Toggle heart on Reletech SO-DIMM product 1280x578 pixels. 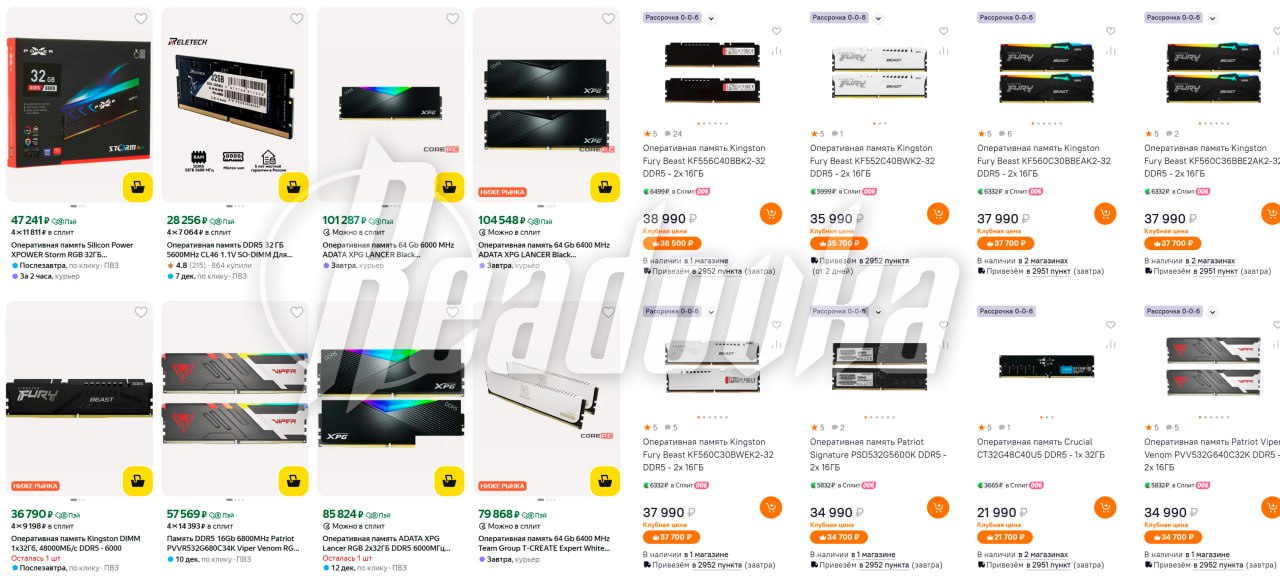point(297,19)
